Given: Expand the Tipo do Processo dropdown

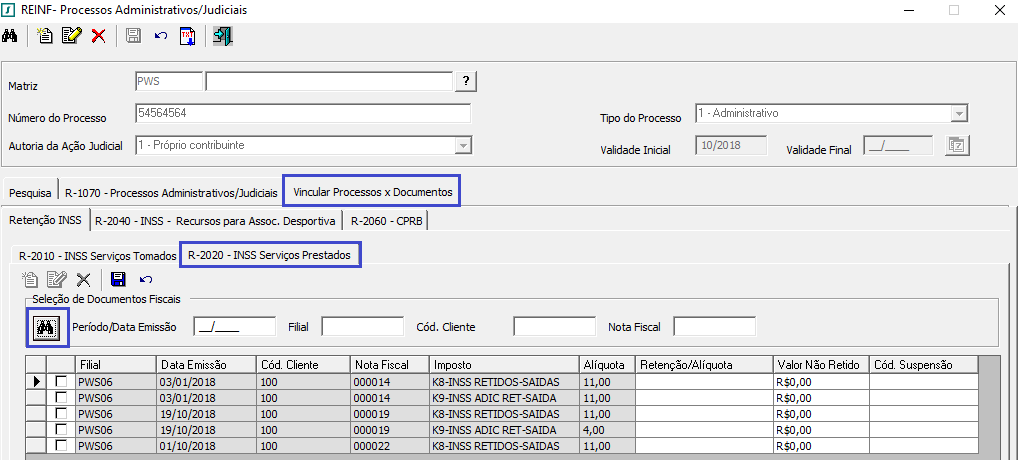Looking at the screenshot, I should click(x=959, y=114).
